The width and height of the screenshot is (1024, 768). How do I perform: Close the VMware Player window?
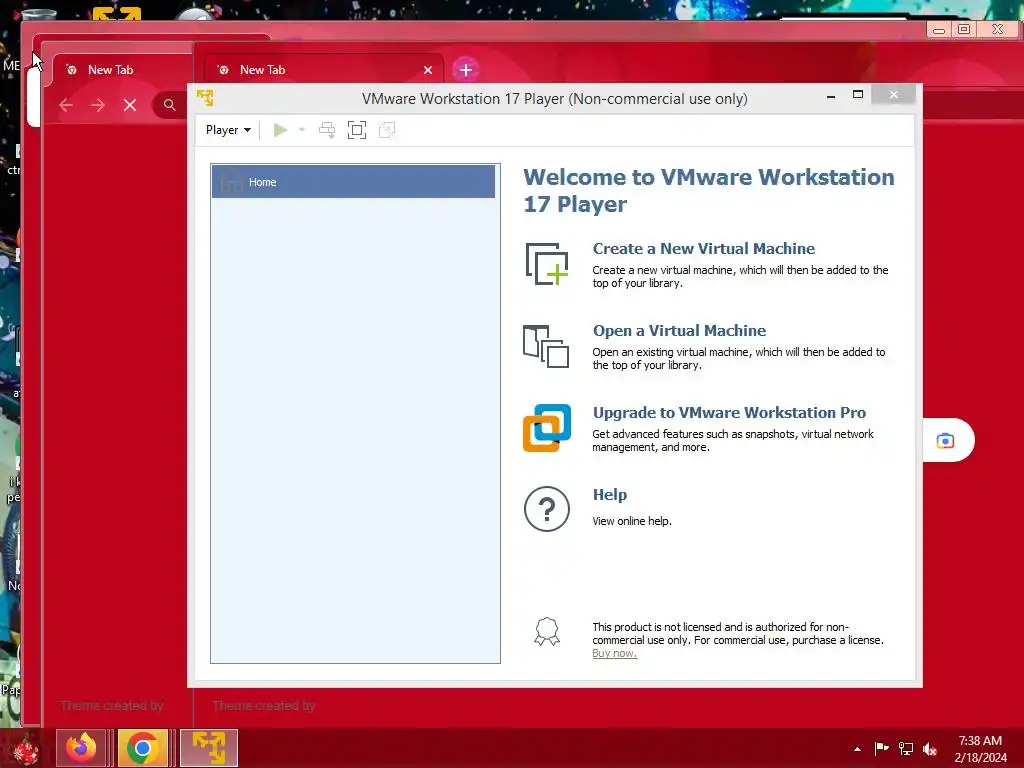pyautogui.click(x=893, y=95)
